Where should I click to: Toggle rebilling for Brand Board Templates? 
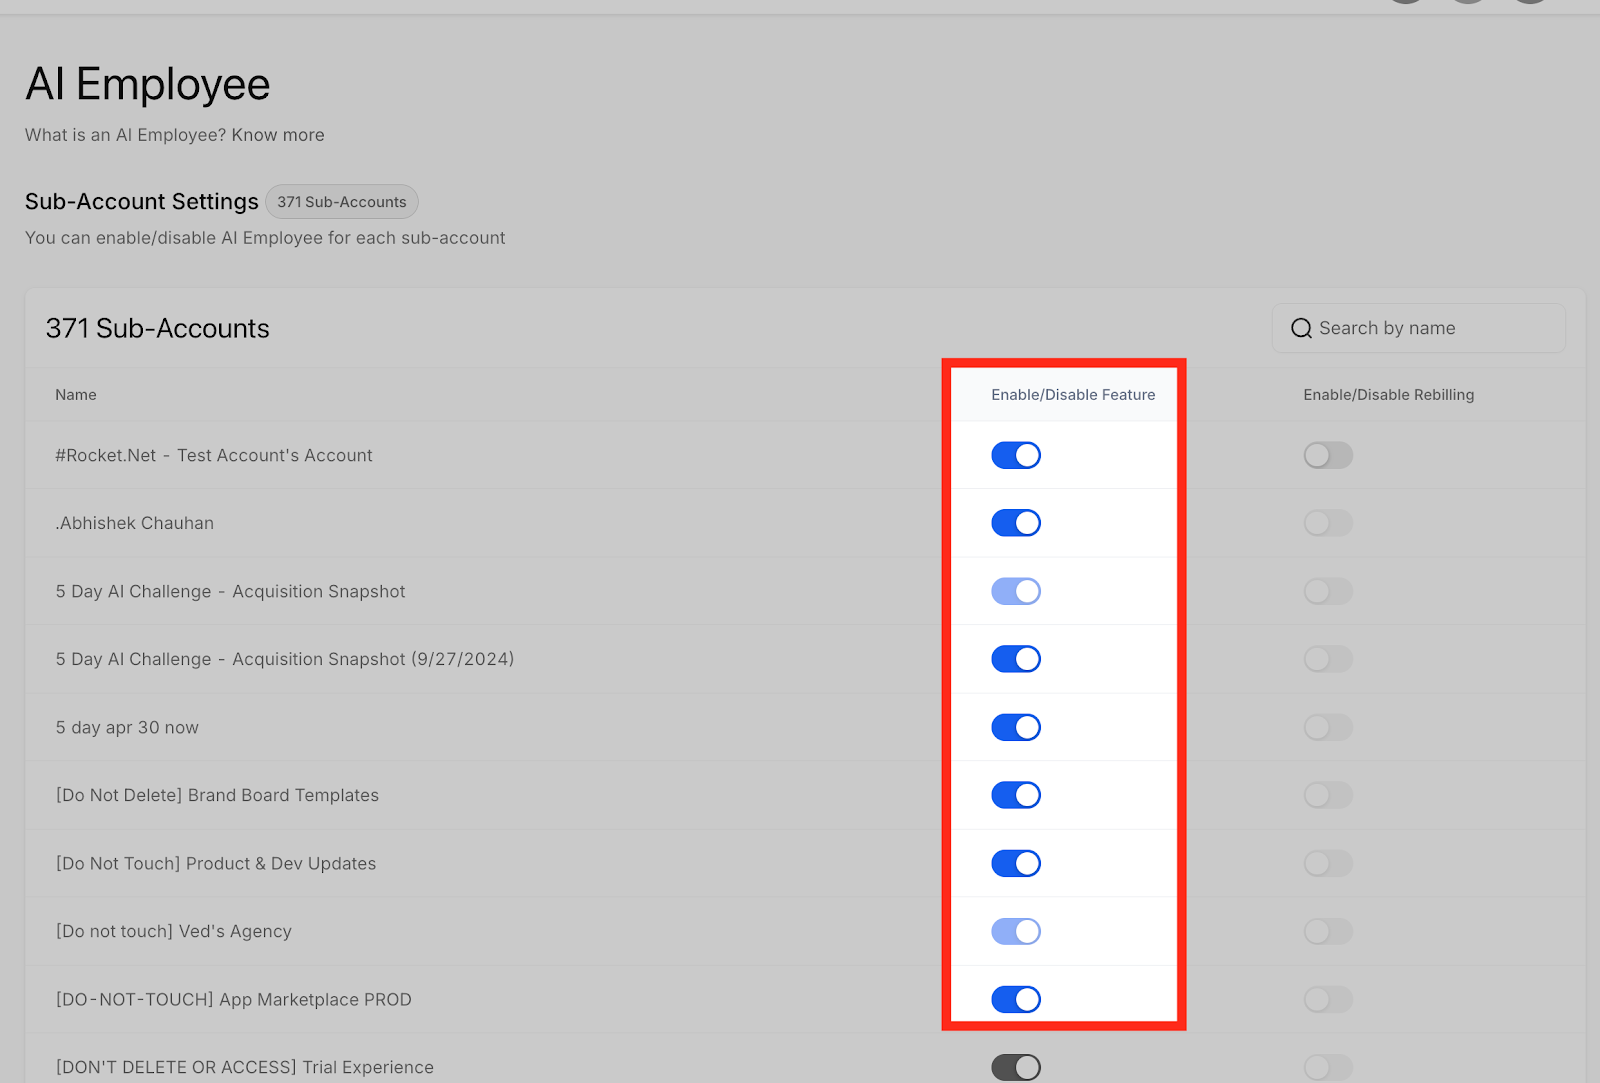1328,795
